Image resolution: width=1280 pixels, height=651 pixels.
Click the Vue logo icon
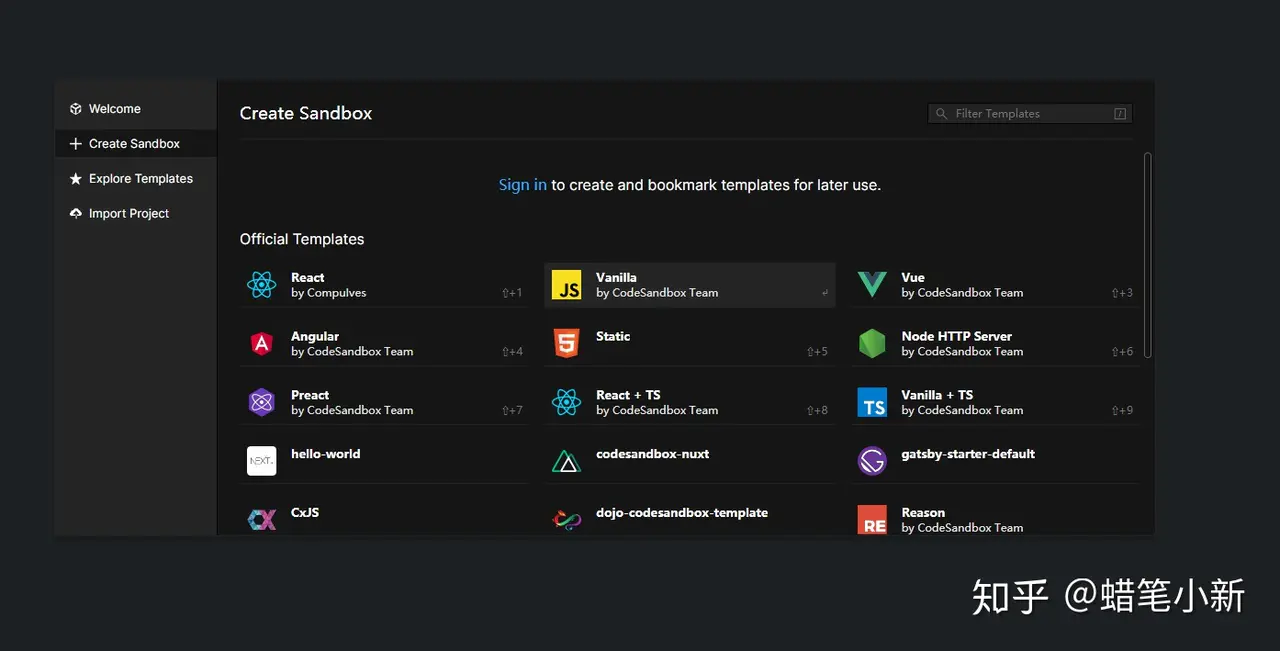tap(872, 285)
